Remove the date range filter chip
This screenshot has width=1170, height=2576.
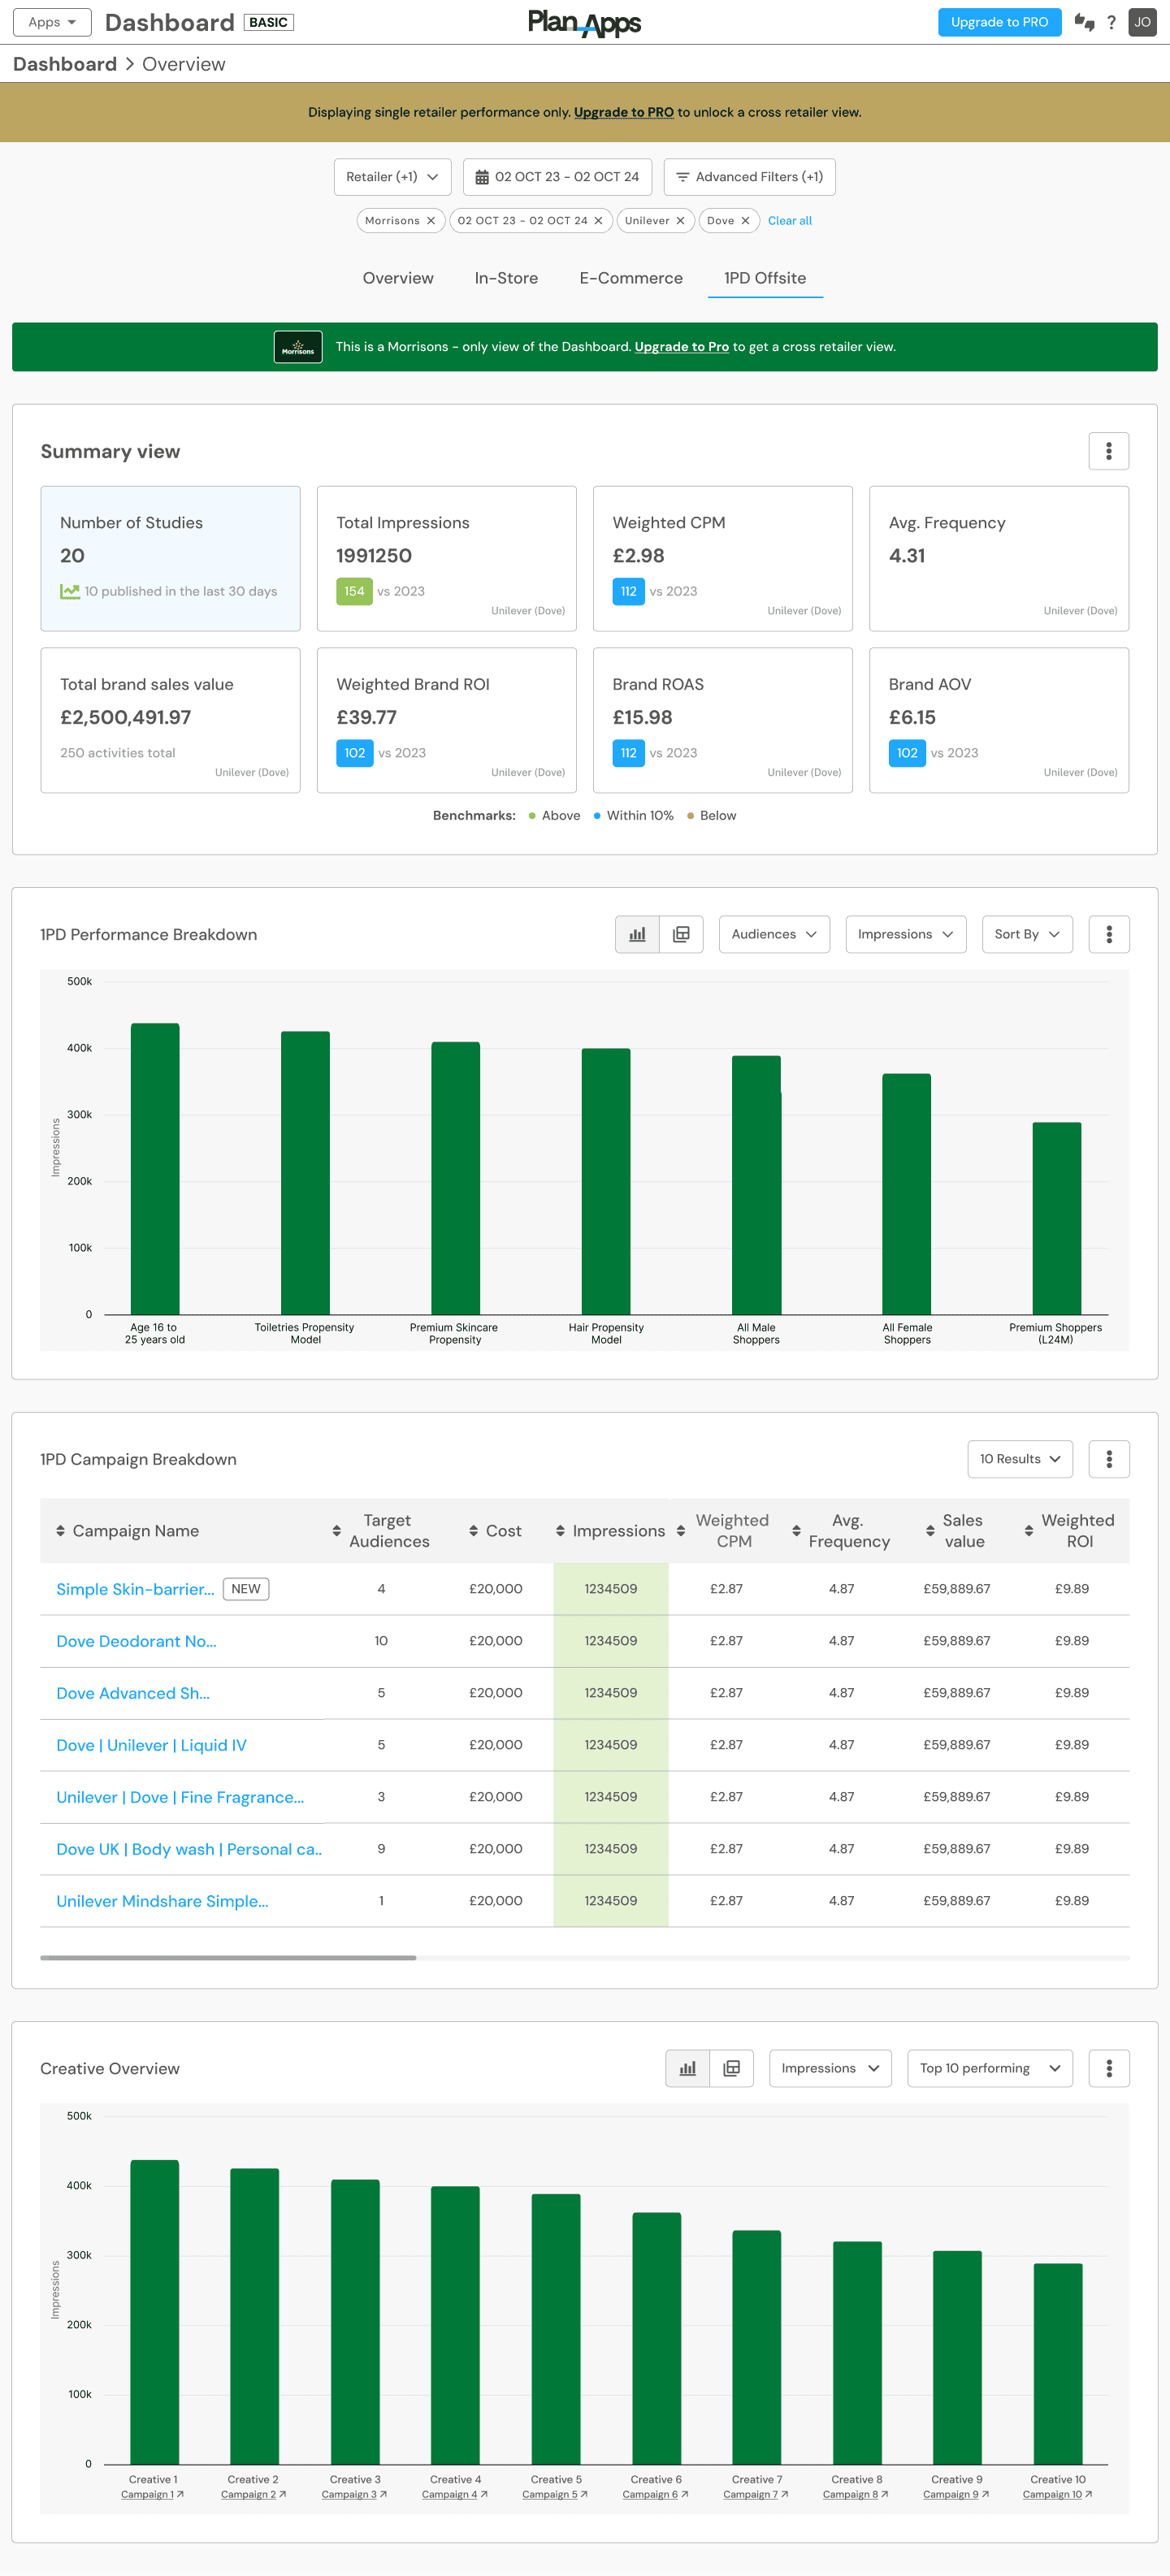click(598, 221)
